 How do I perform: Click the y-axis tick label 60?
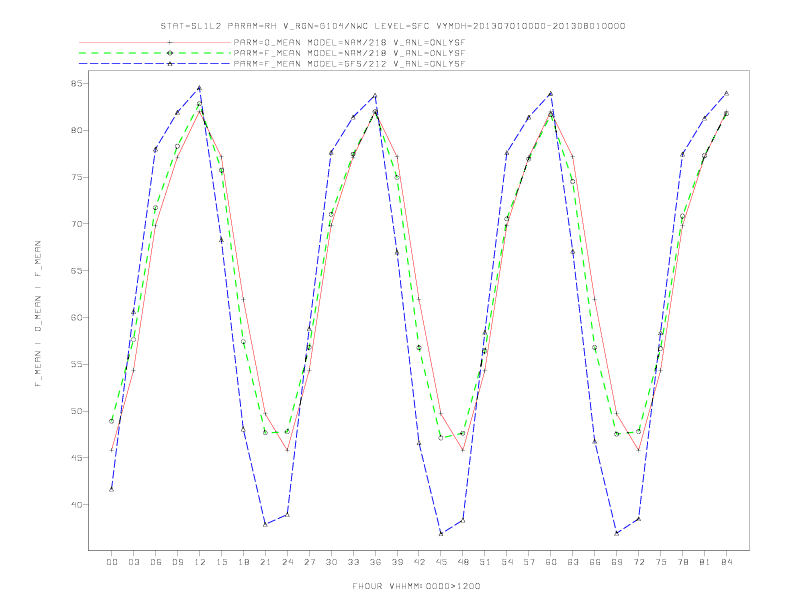pyautogui.click(x=77, y=318)
